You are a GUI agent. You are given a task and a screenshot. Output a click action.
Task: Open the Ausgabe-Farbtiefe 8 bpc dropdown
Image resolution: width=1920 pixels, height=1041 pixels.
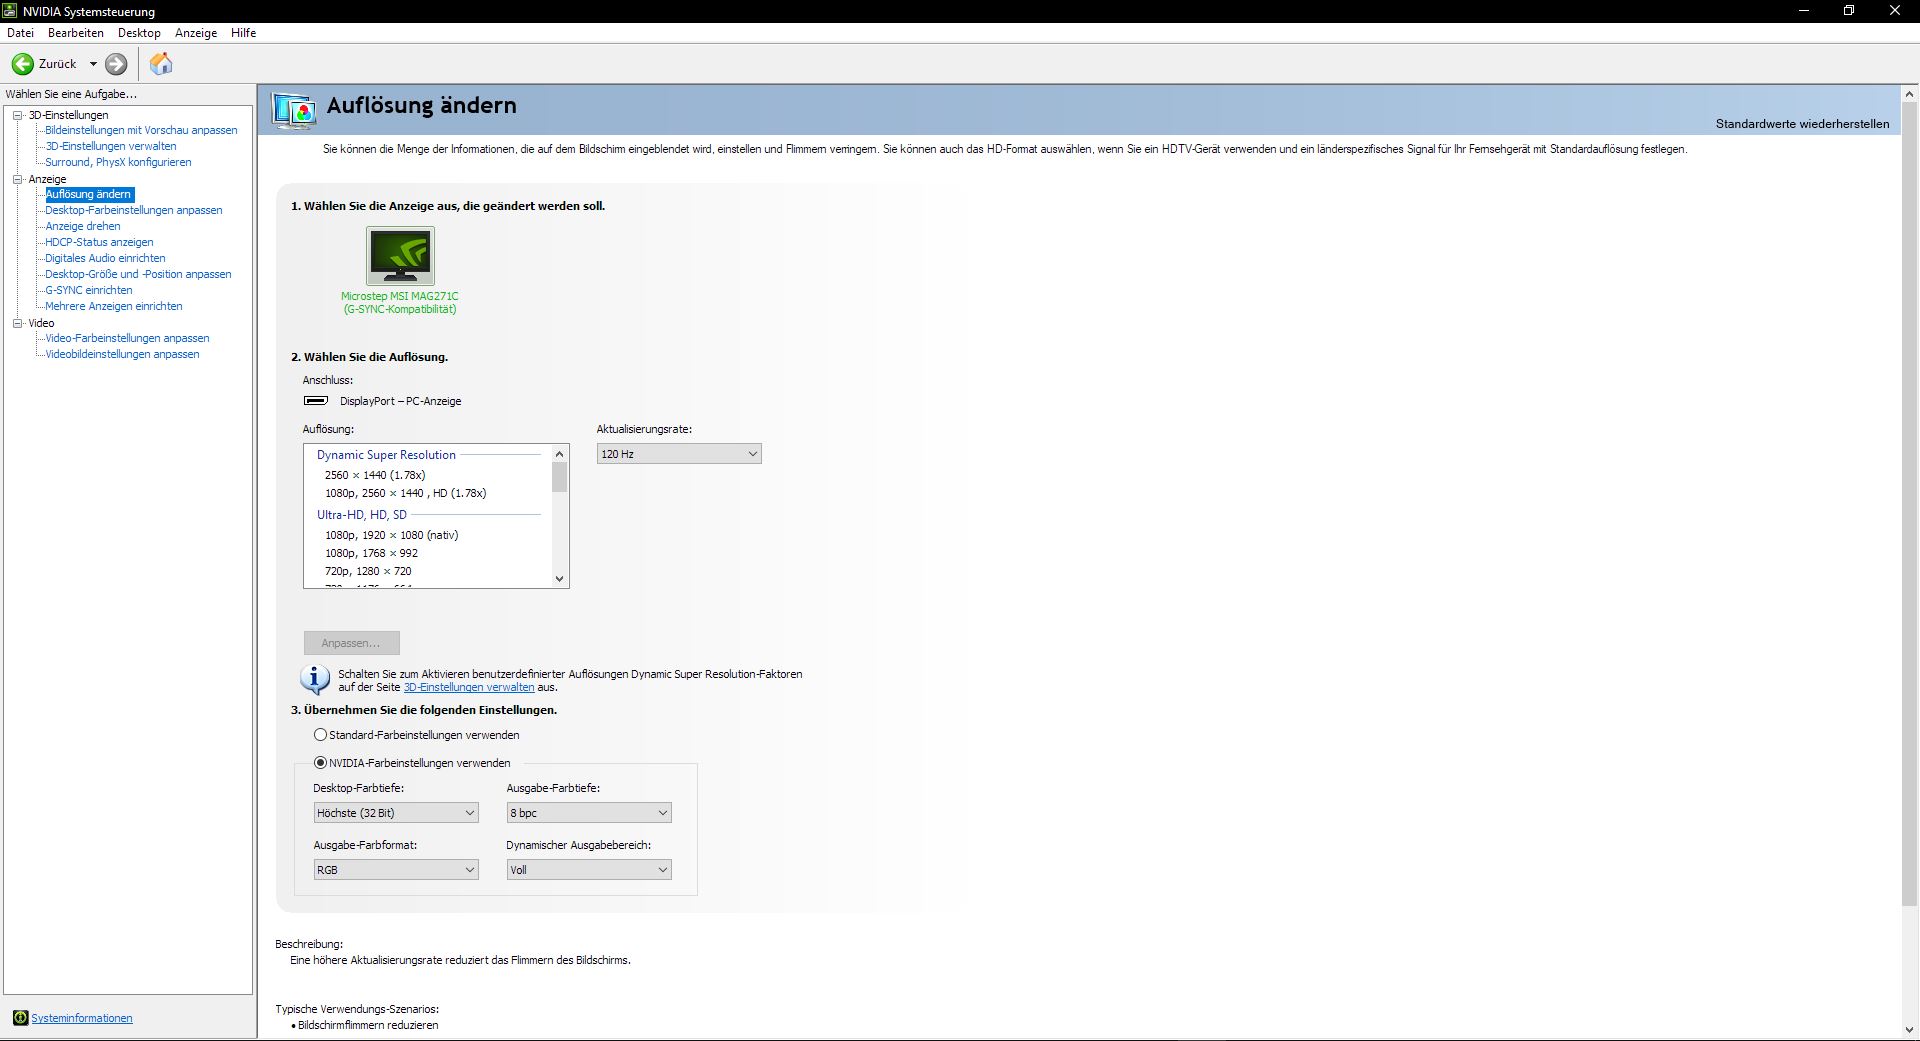589,813
